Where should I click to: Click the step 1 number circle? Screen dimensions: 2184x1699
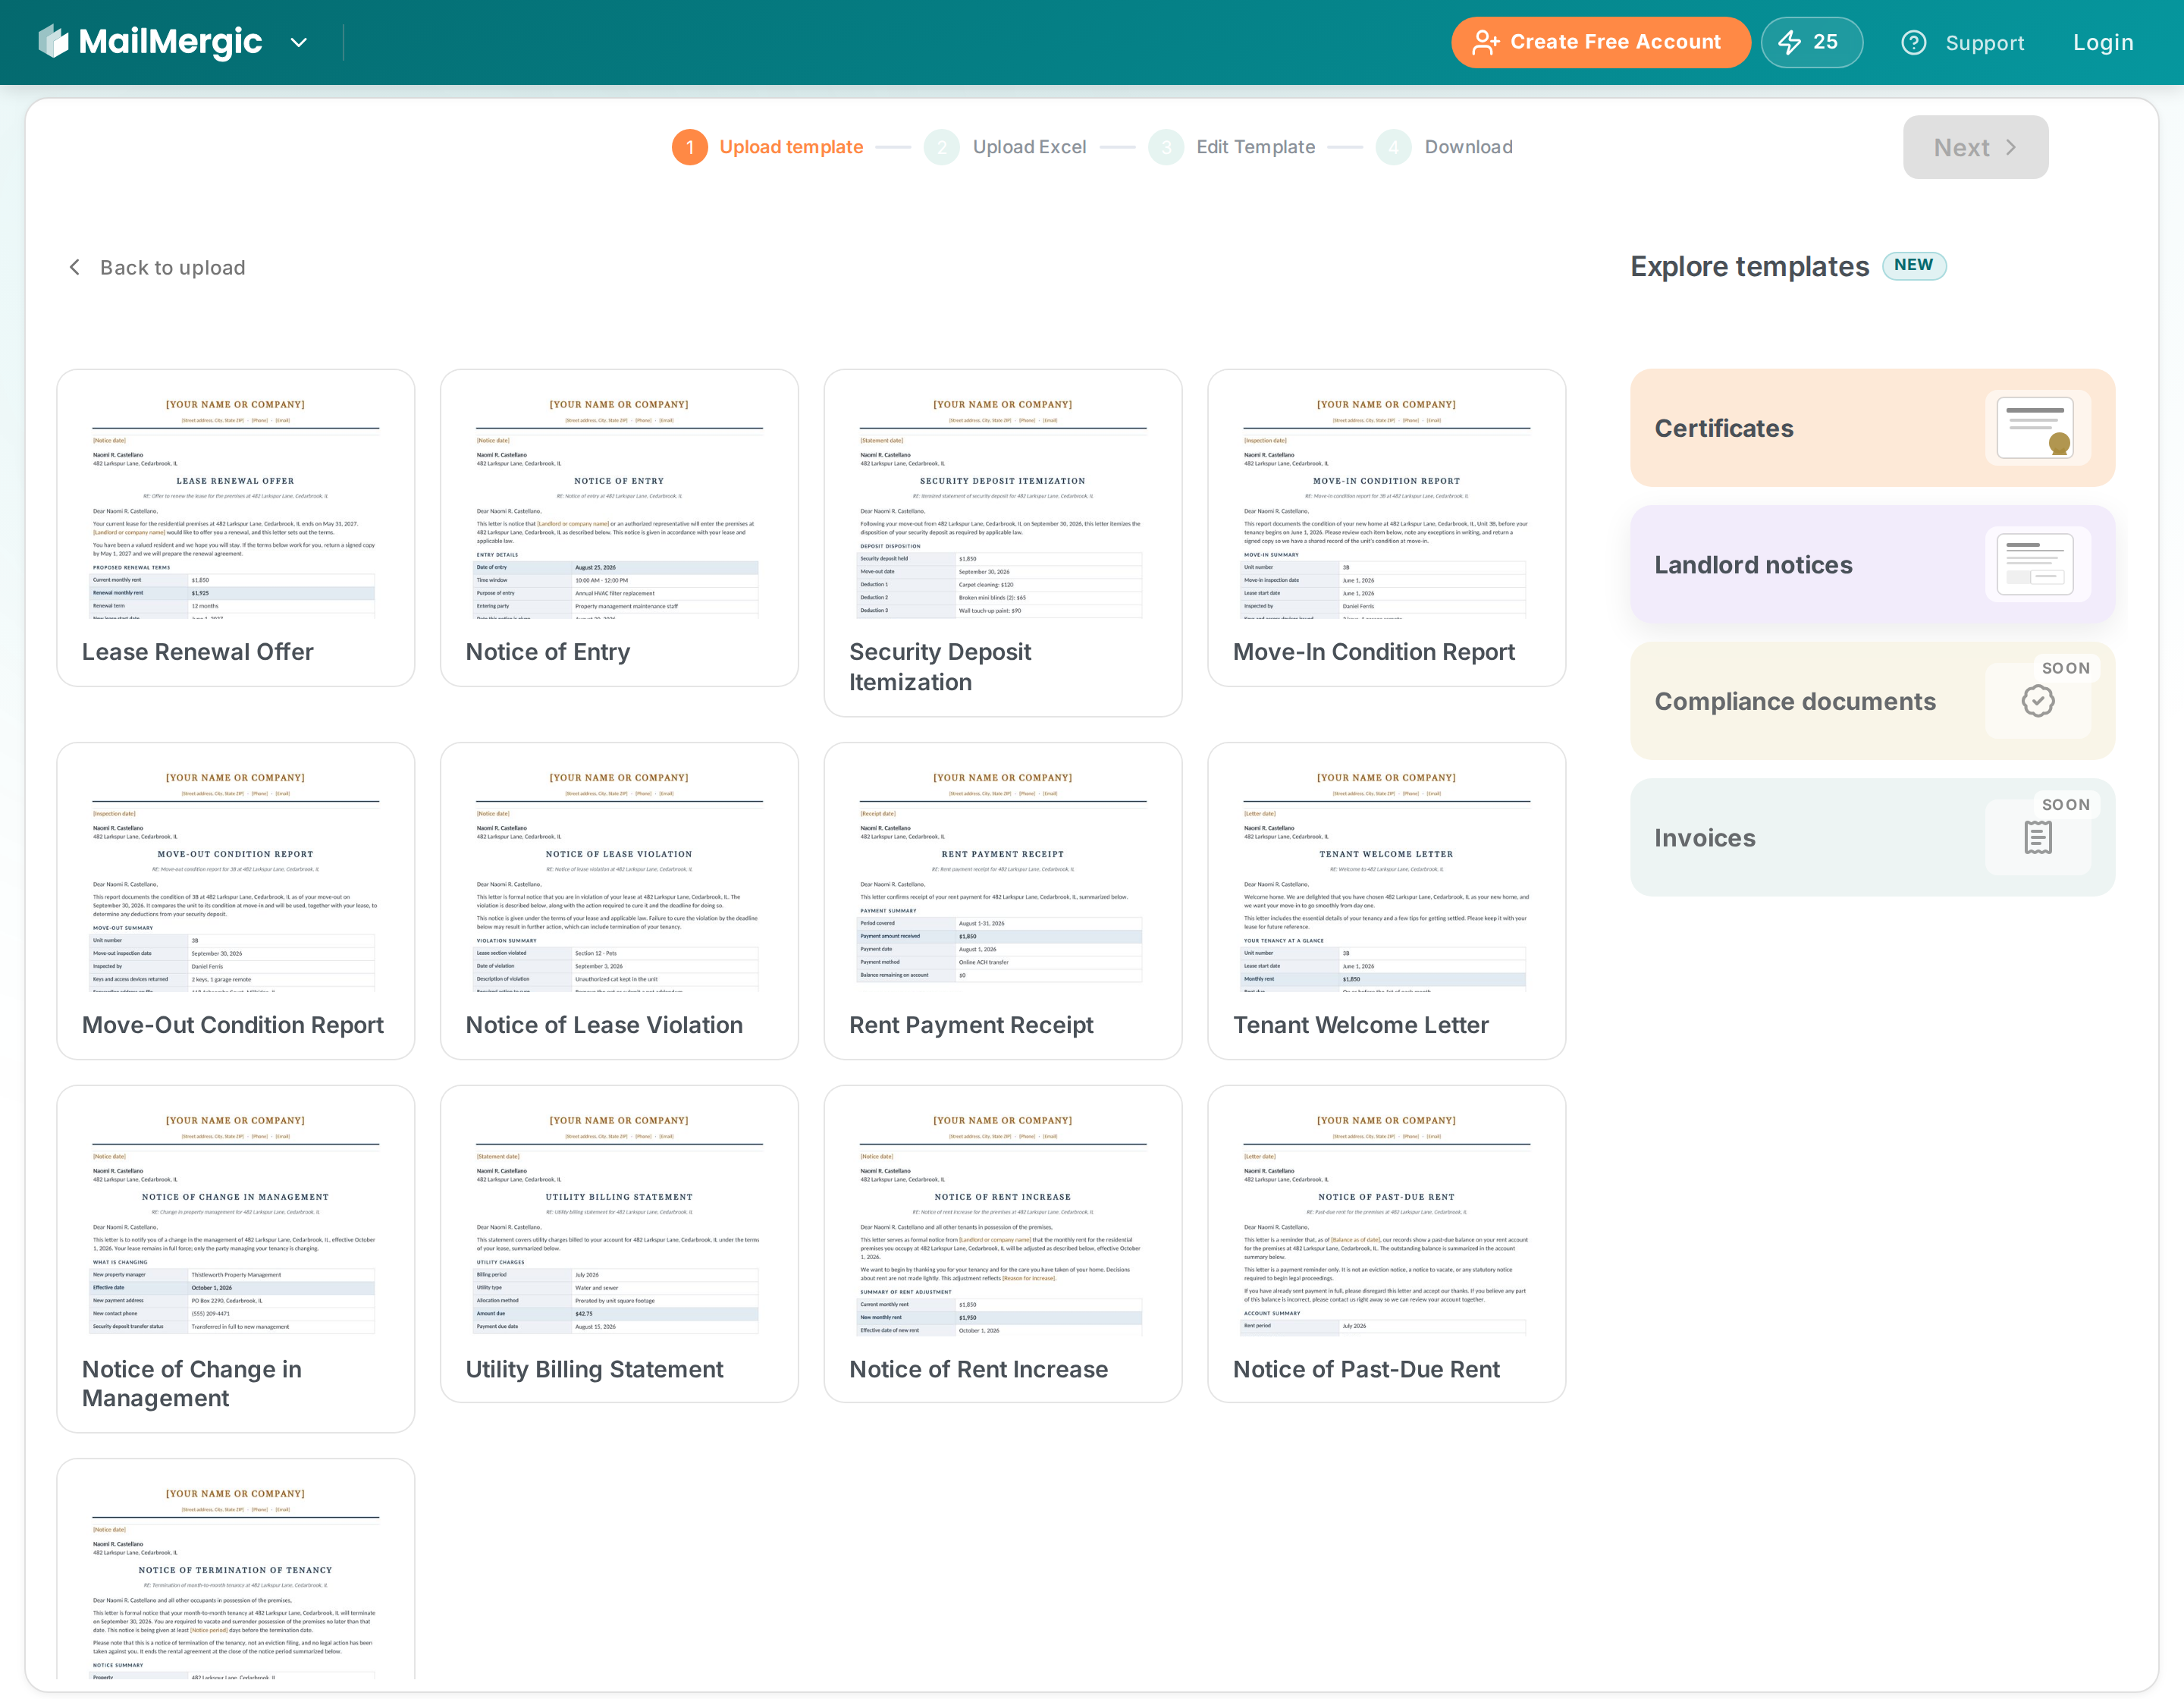tap(689, 147)
